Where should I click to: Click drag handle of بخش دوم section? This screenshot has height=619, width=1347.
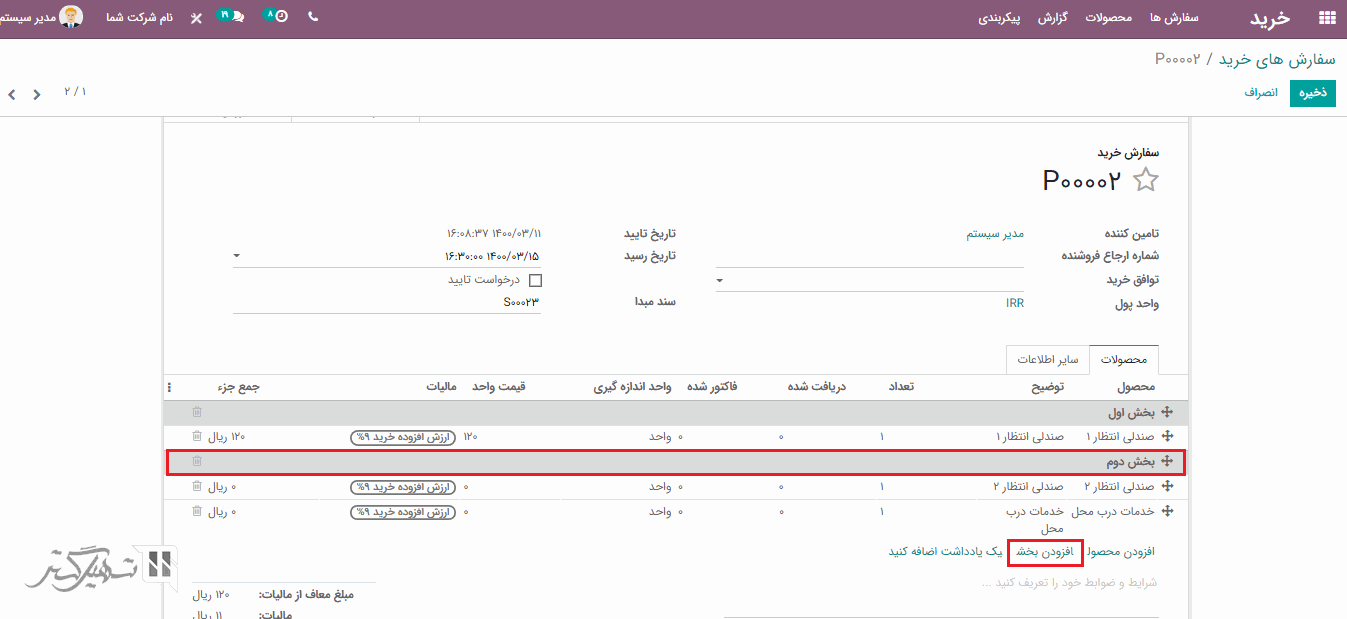click(x=1167, y=462)
